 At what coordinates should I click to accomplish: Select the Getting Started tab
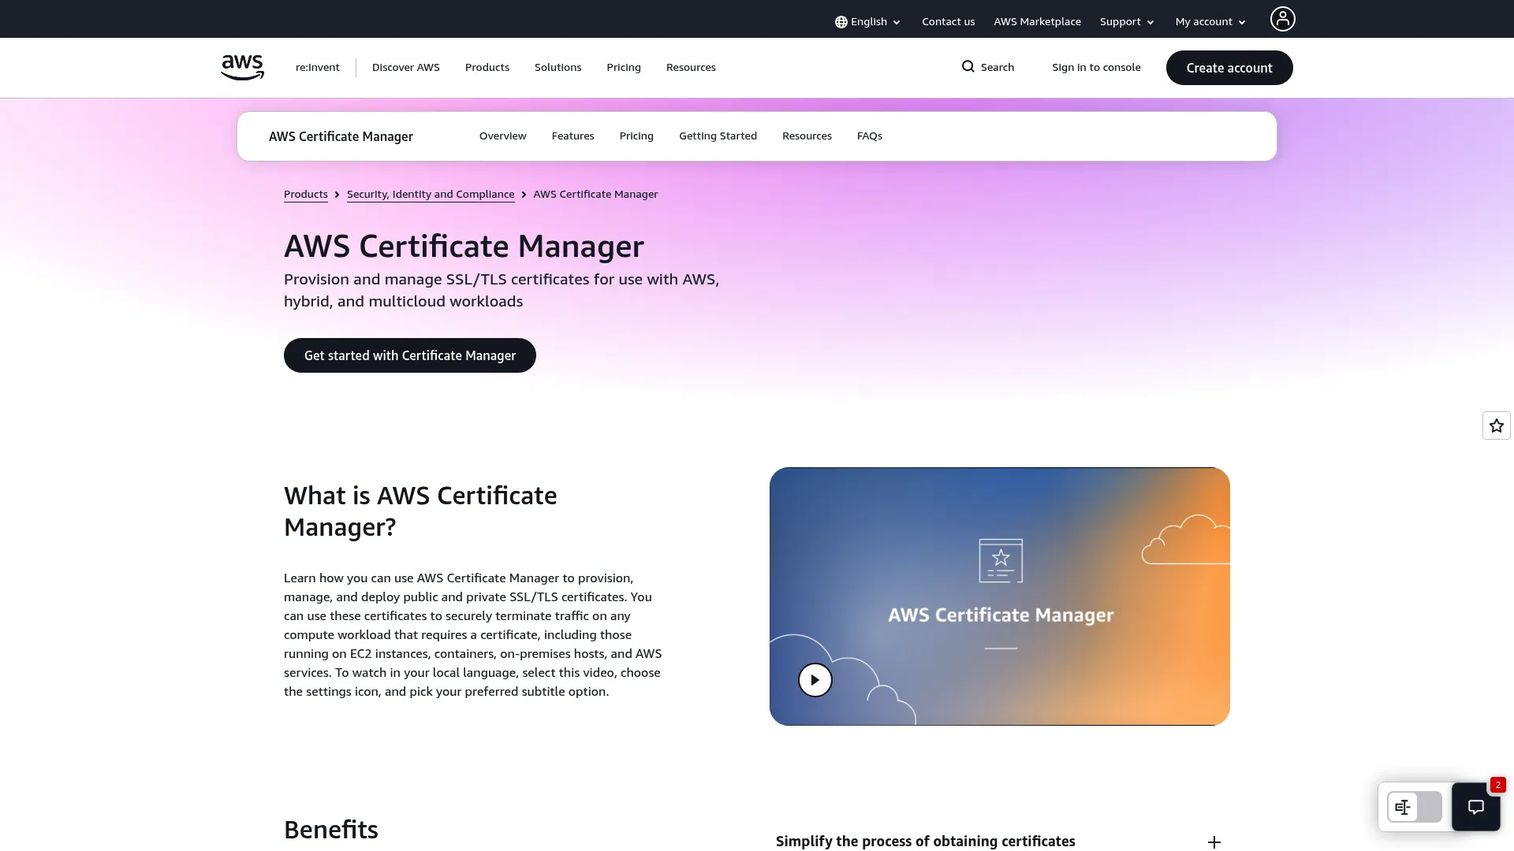[718, 136]
